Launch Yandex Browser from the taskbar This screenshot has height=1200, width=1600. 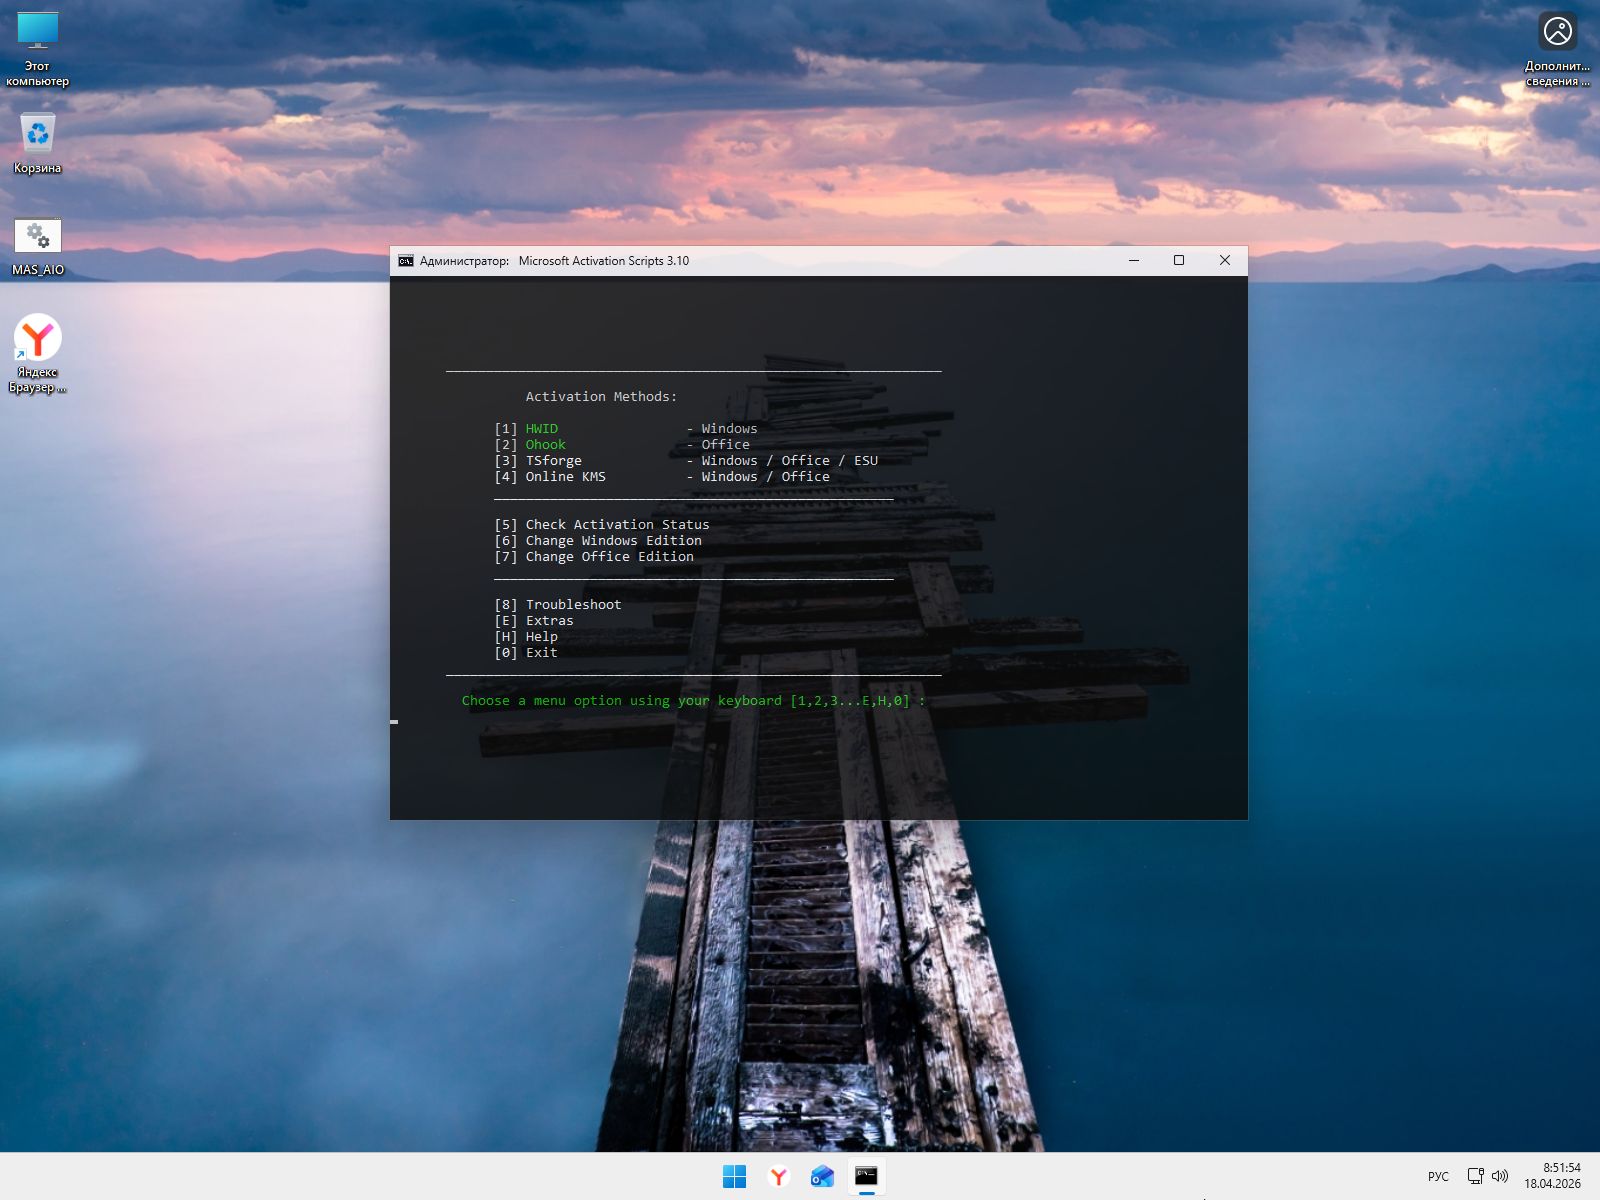(x=778, y=1177)
